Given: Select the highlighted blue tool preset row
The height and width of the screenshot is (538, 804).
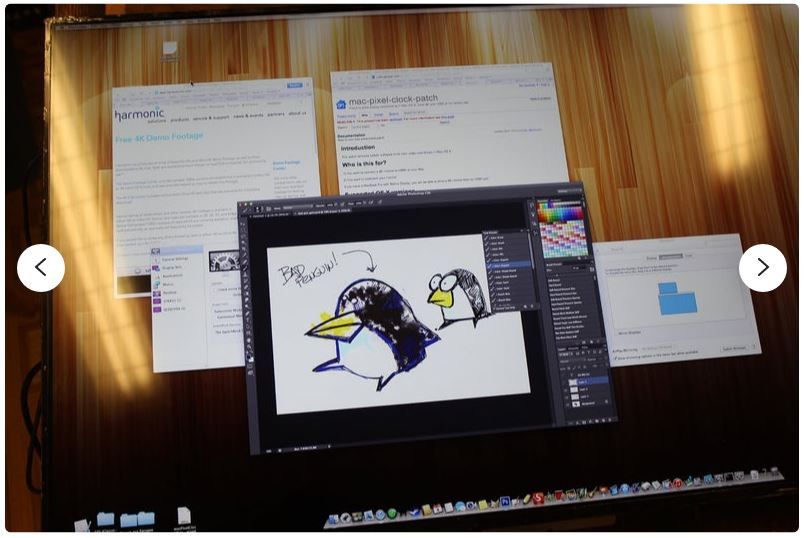Looking at the screenshot, I should tap(508, 266).
